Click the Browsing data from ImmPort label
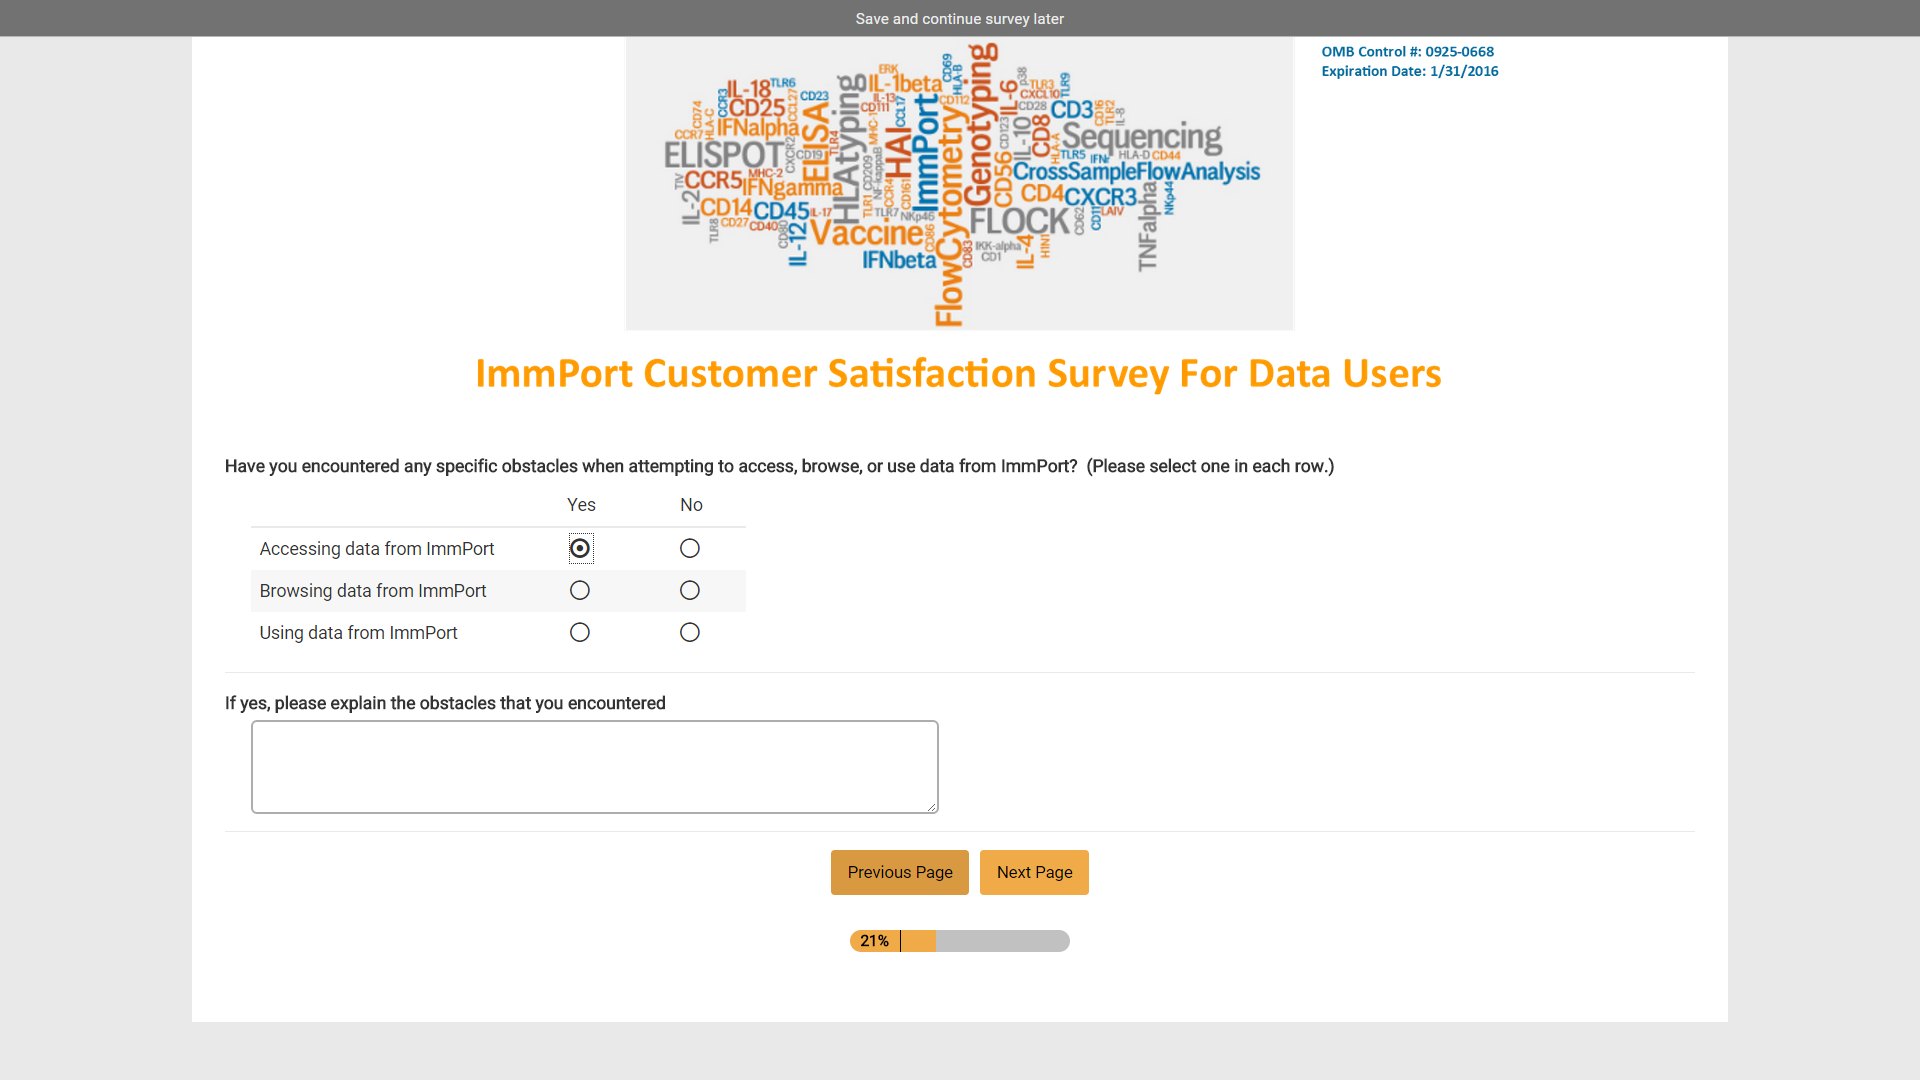1920x1080 pixels. [x=373, y=591]
